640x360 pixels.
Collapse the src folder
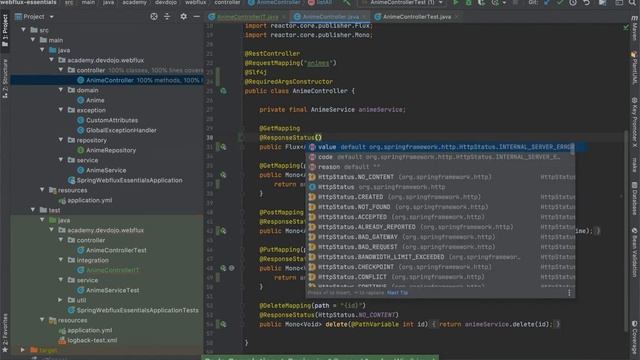click(24, 30)
